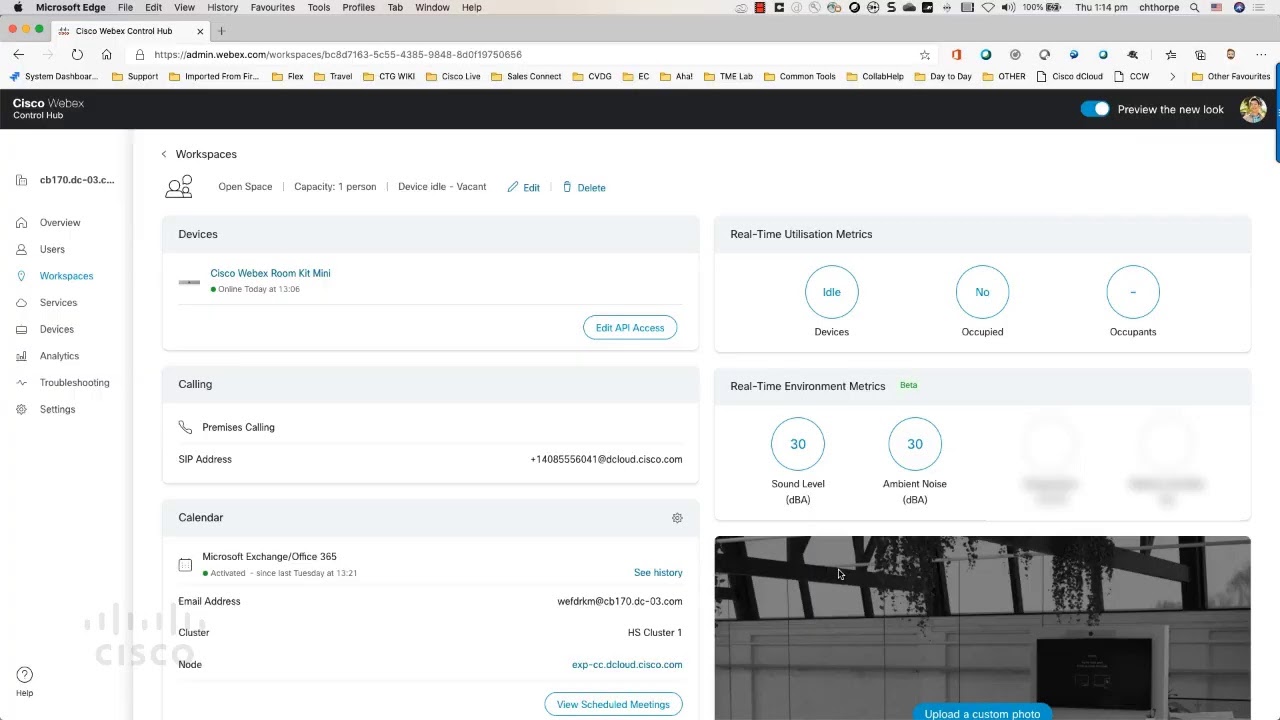Open the Common Tools bookmarks folder
The height and width of the screenshot is (720, 1280).
(x=799, y=76)
